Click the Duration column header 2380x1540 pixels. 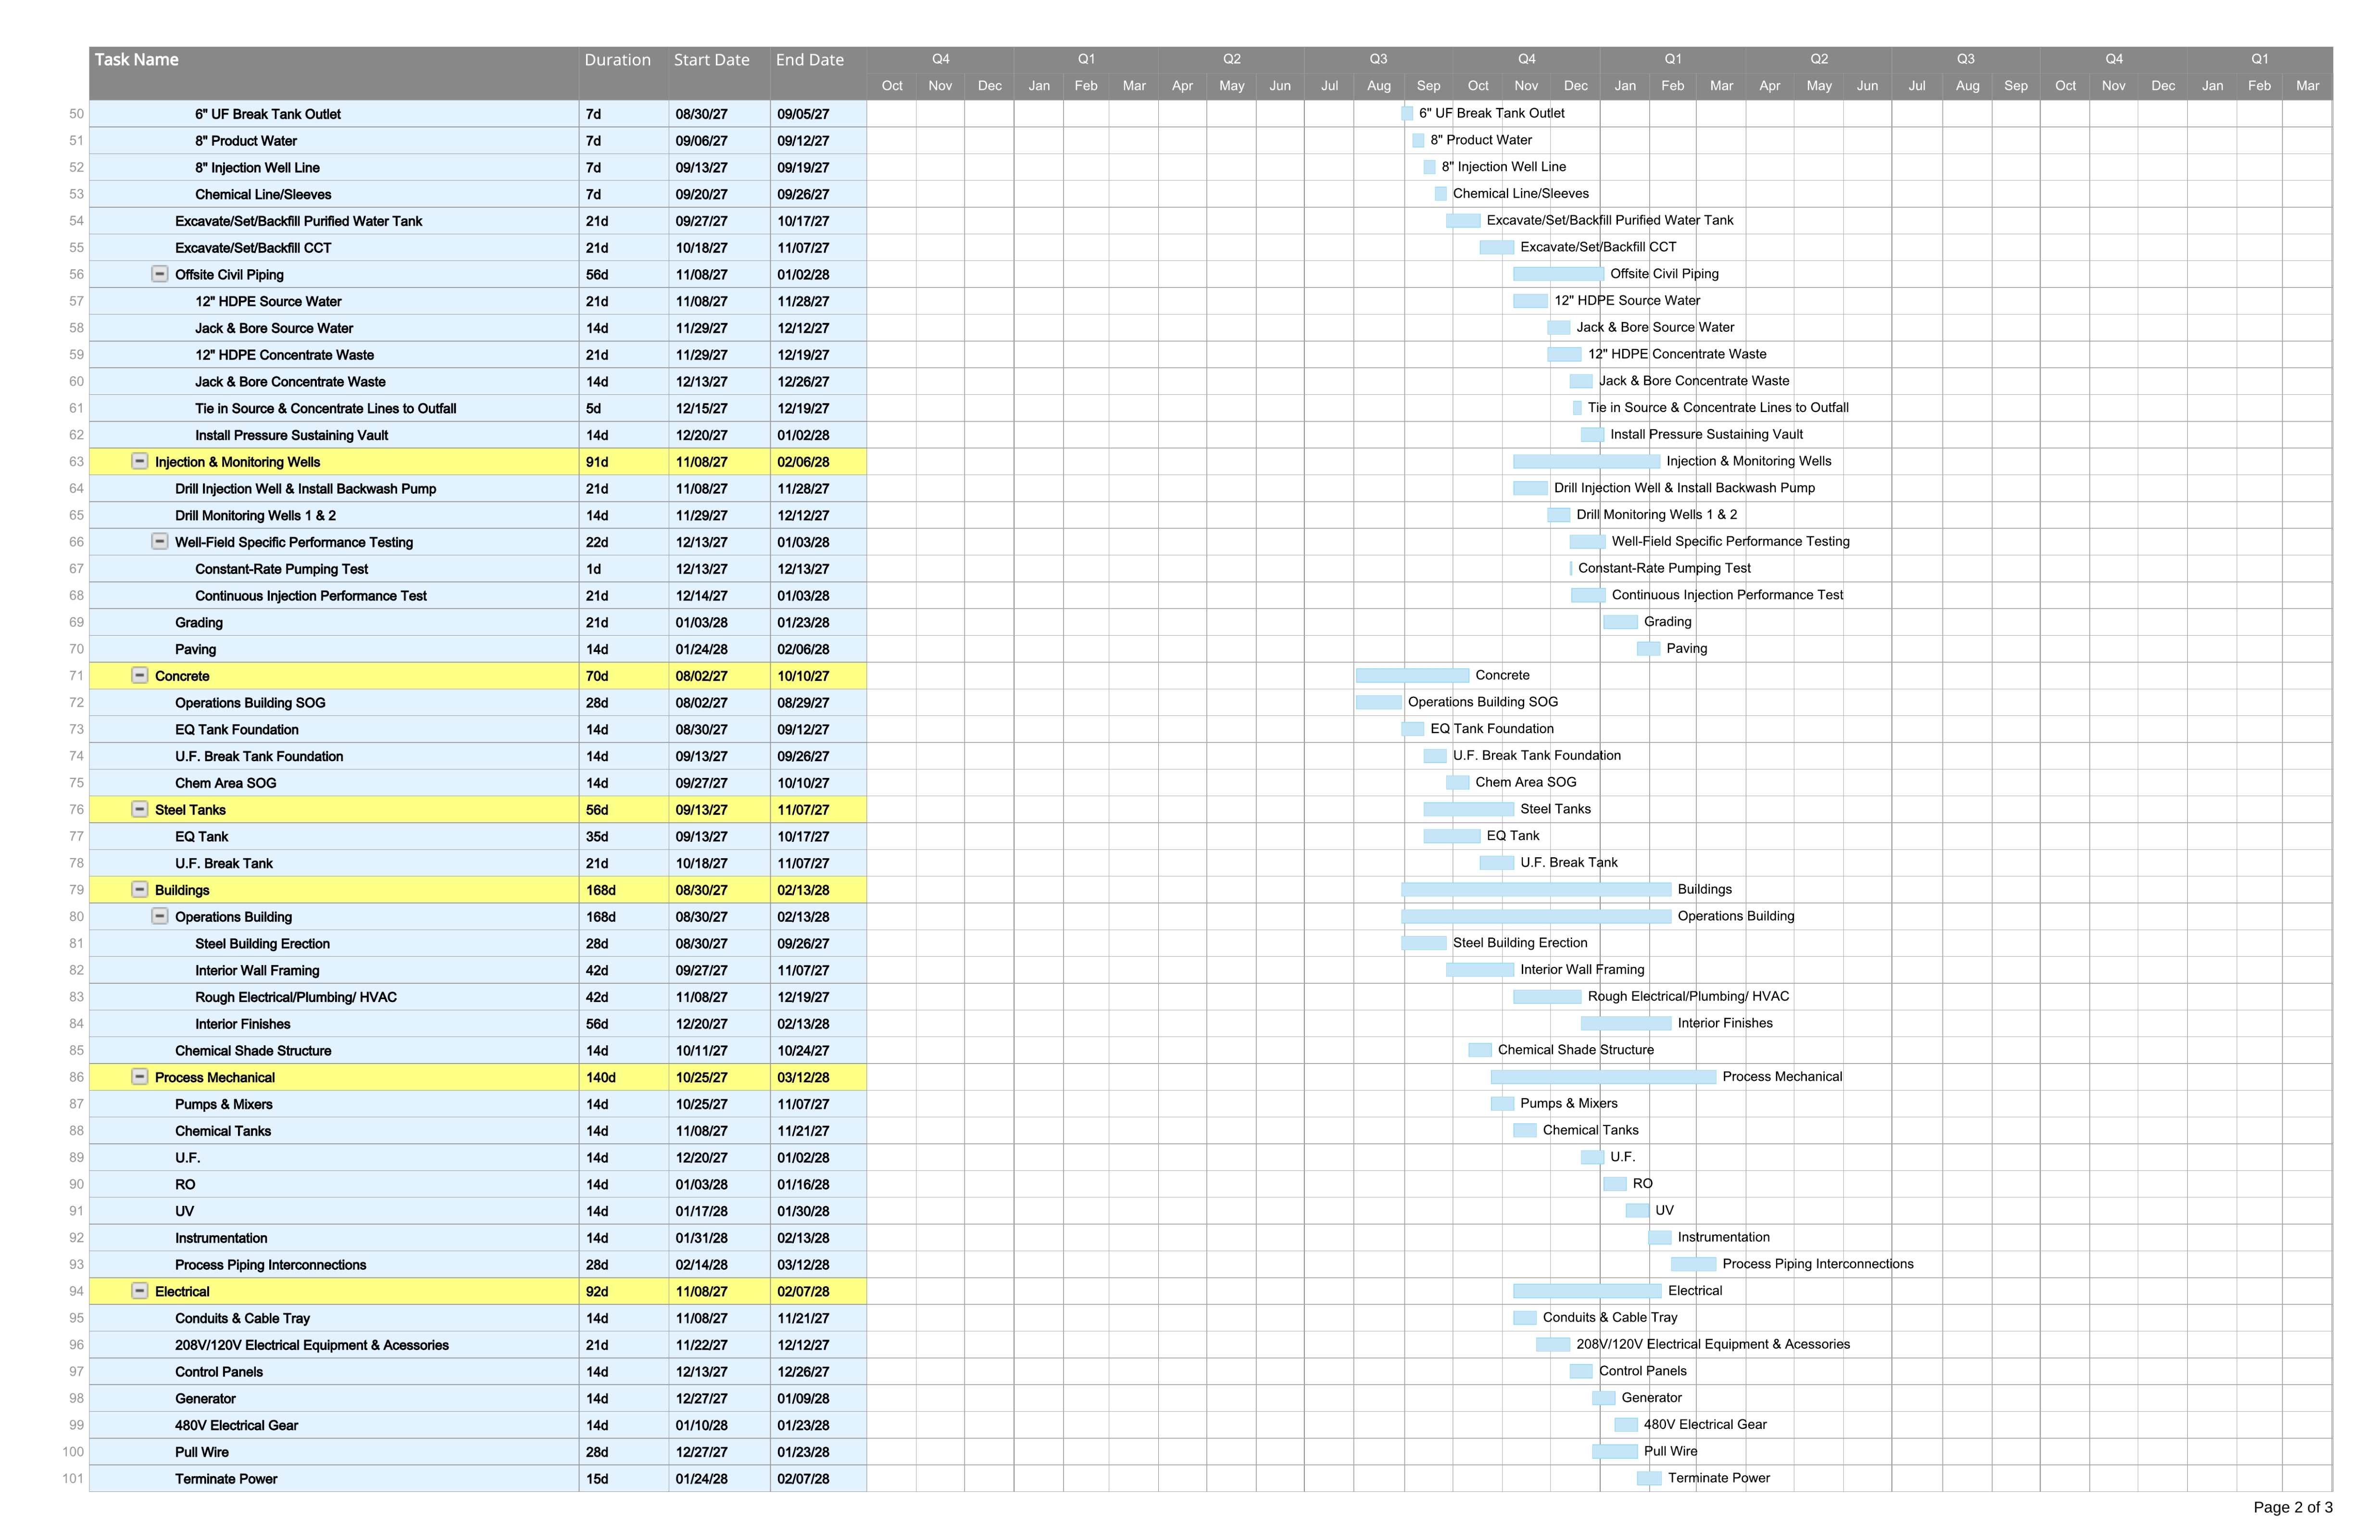(x=624, y=73)
